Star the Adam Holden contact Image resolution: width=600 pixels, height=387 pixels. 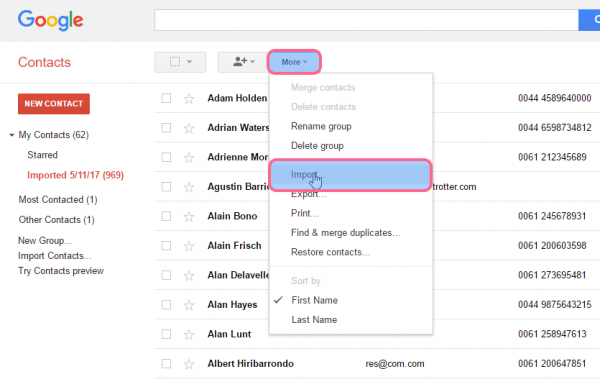tap(189, 99)
